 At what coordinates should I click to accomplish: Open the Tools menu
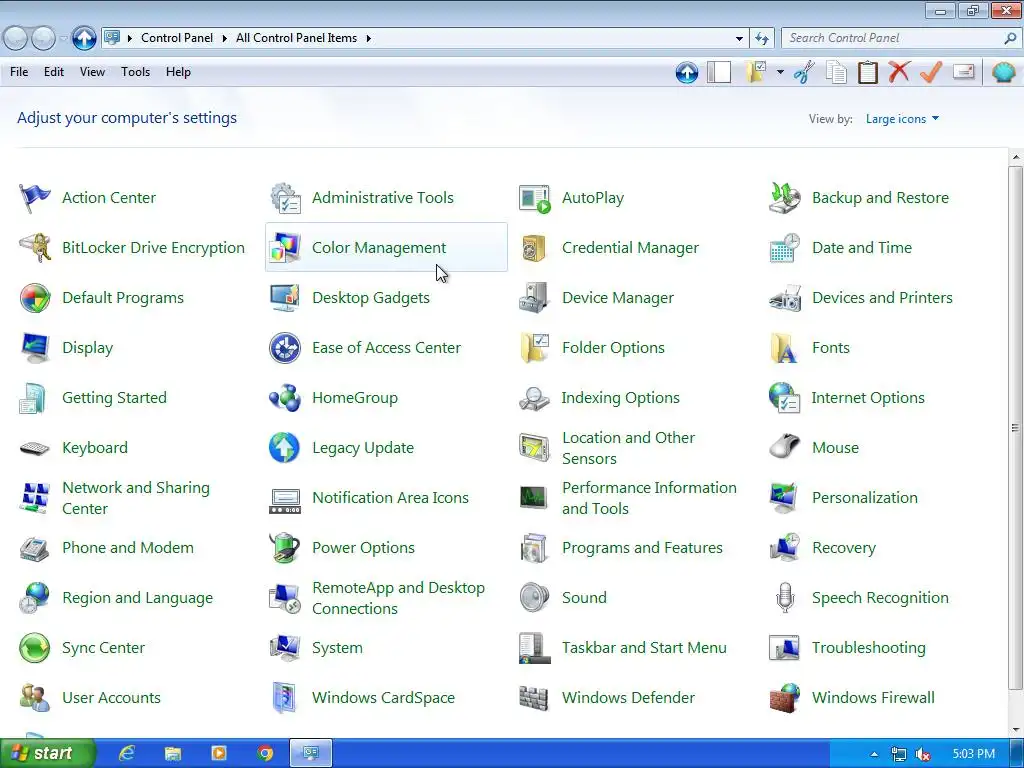pyautogui.click(x=135, y=72)
